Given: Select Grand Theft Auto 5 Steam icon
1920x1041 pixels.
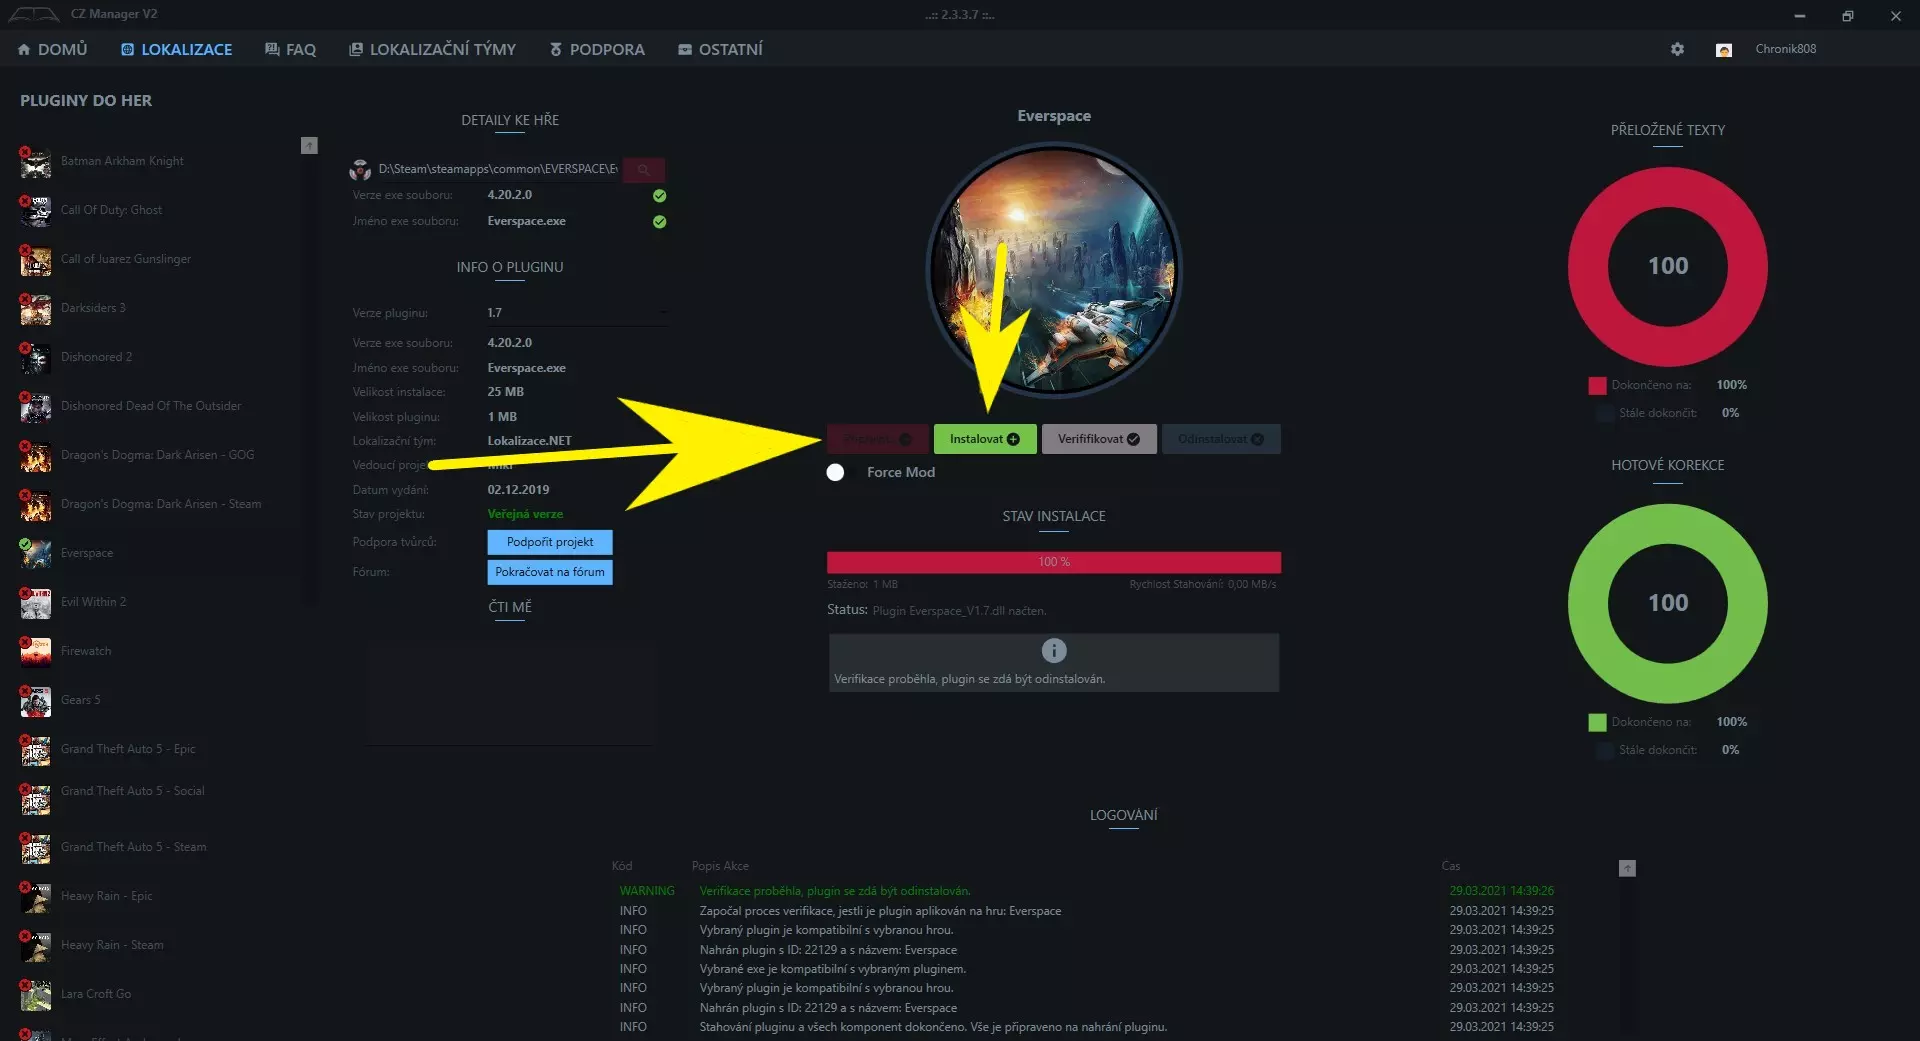Looking at the screenshot, I should (x=35, y=848).
